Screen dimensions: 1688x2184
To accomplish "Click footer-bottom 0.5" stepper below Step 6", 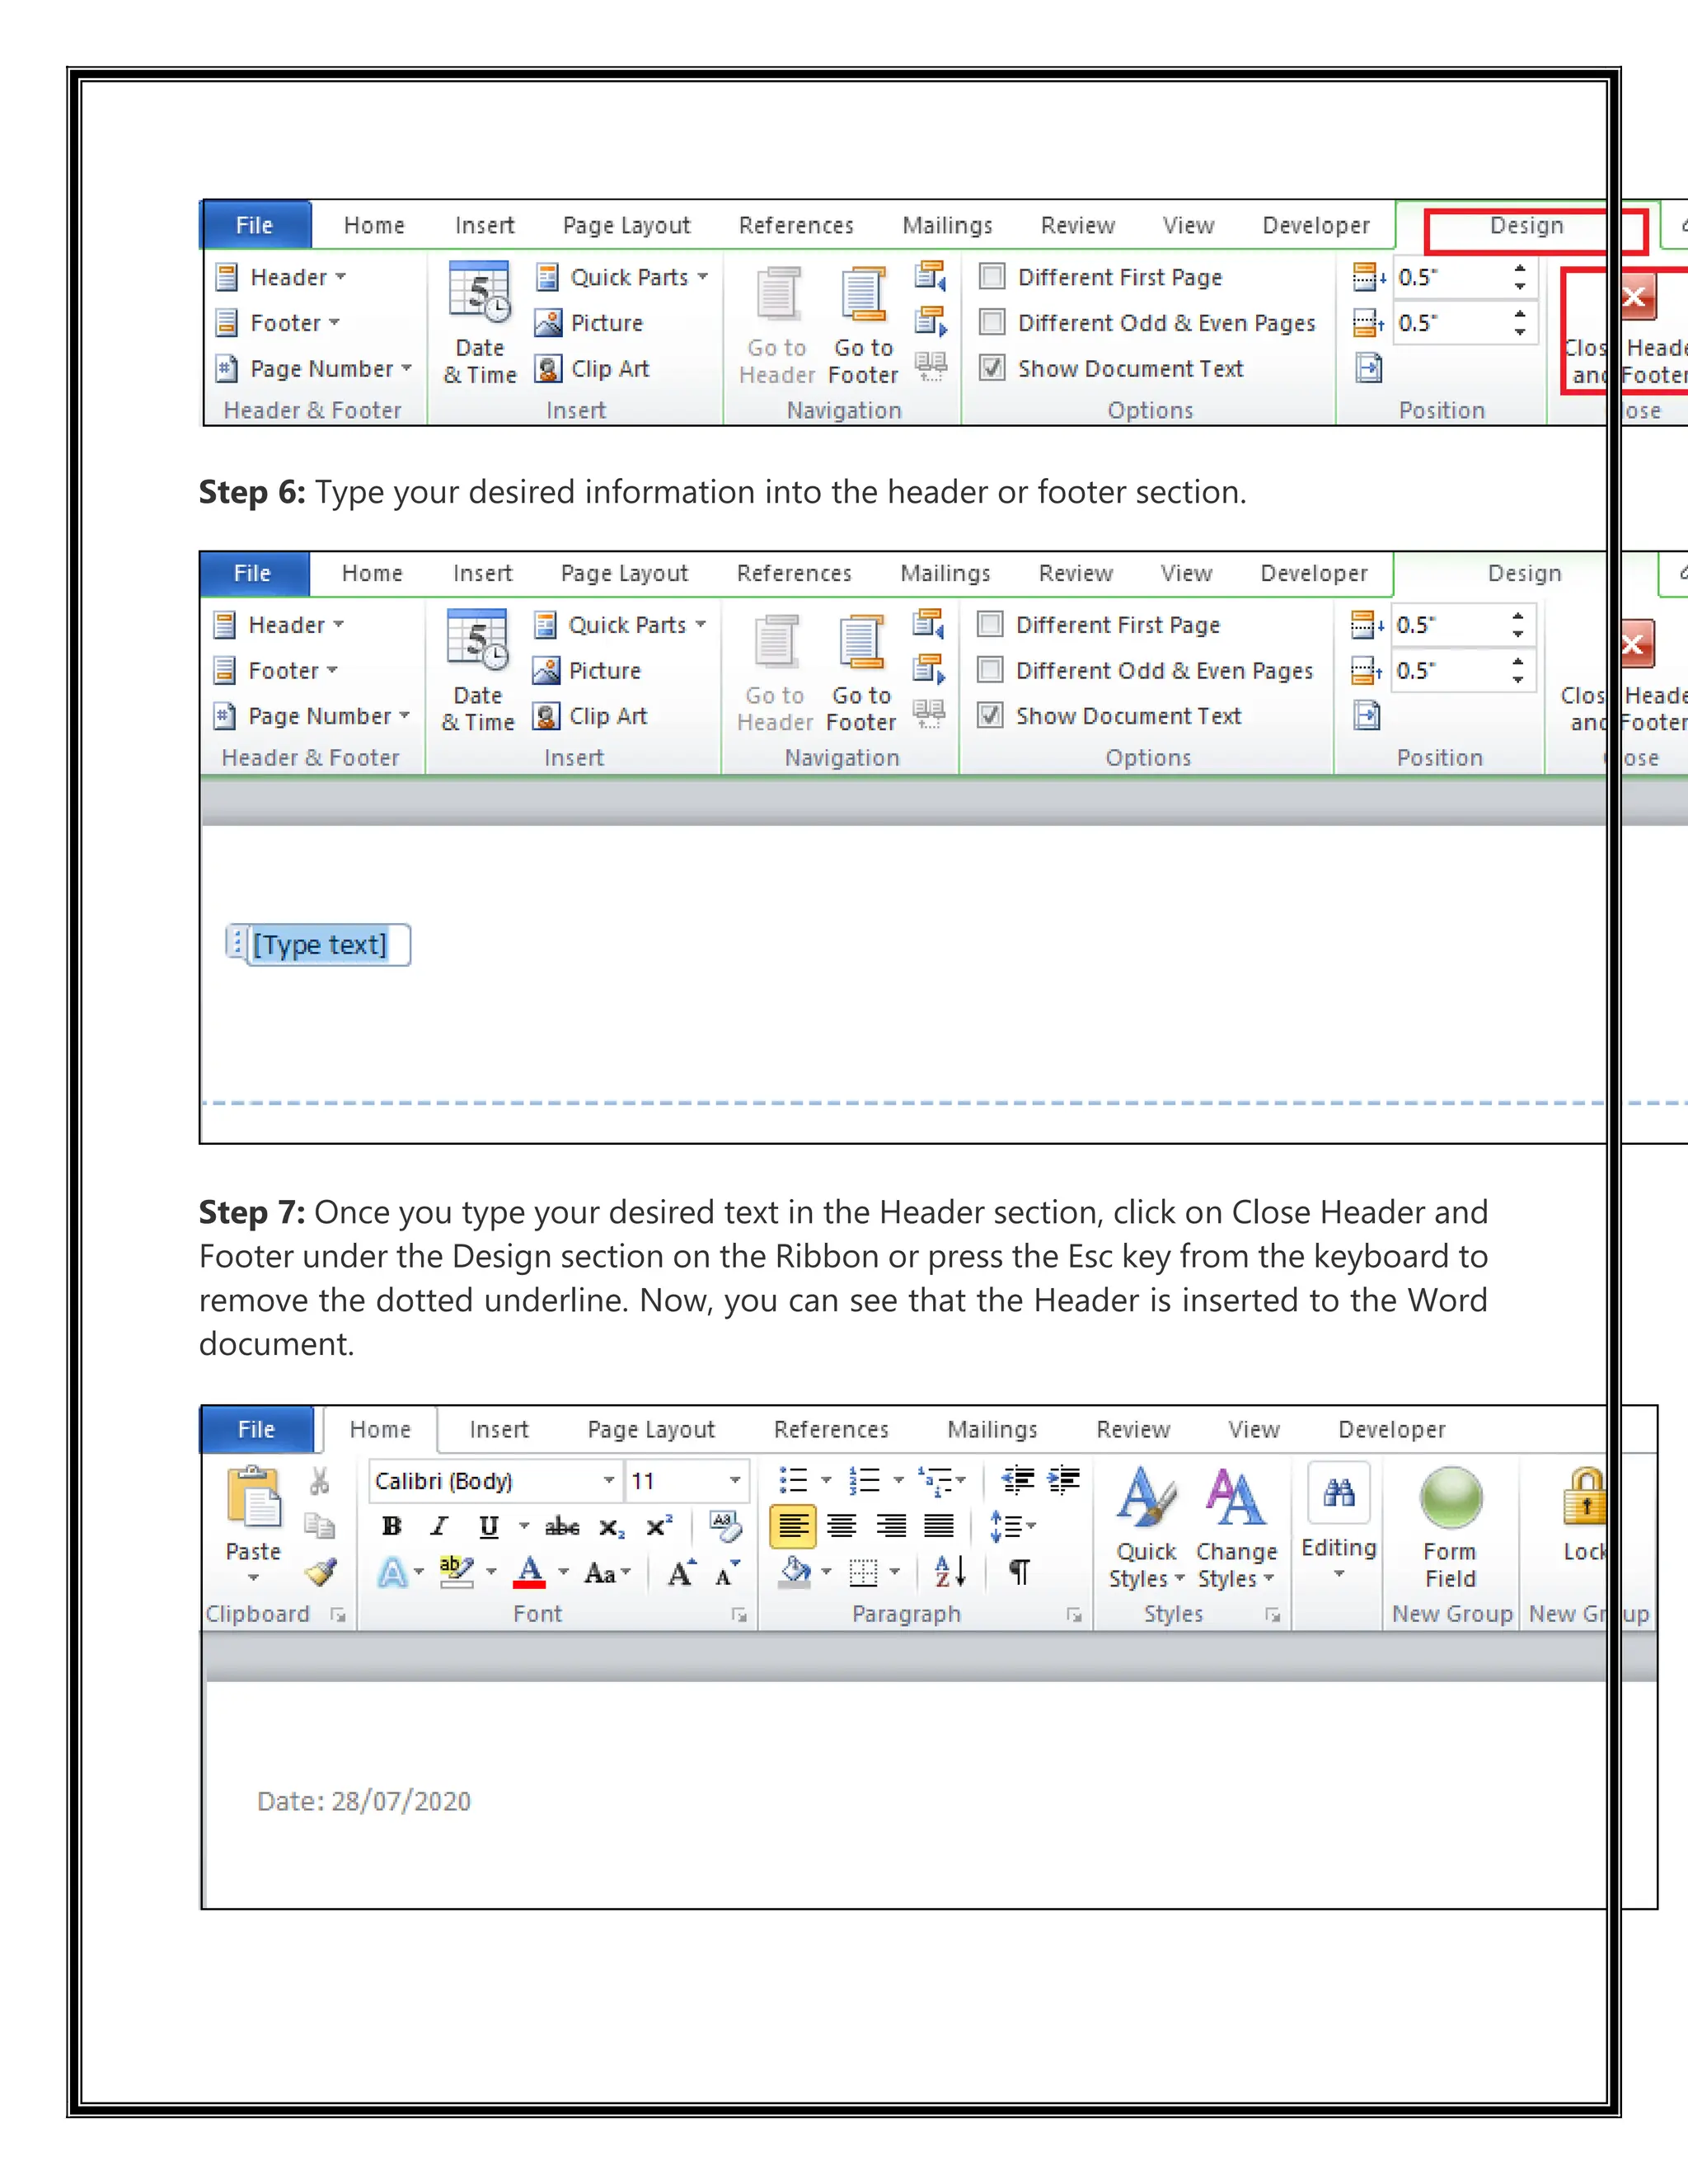I will [x=1518, y=671].
